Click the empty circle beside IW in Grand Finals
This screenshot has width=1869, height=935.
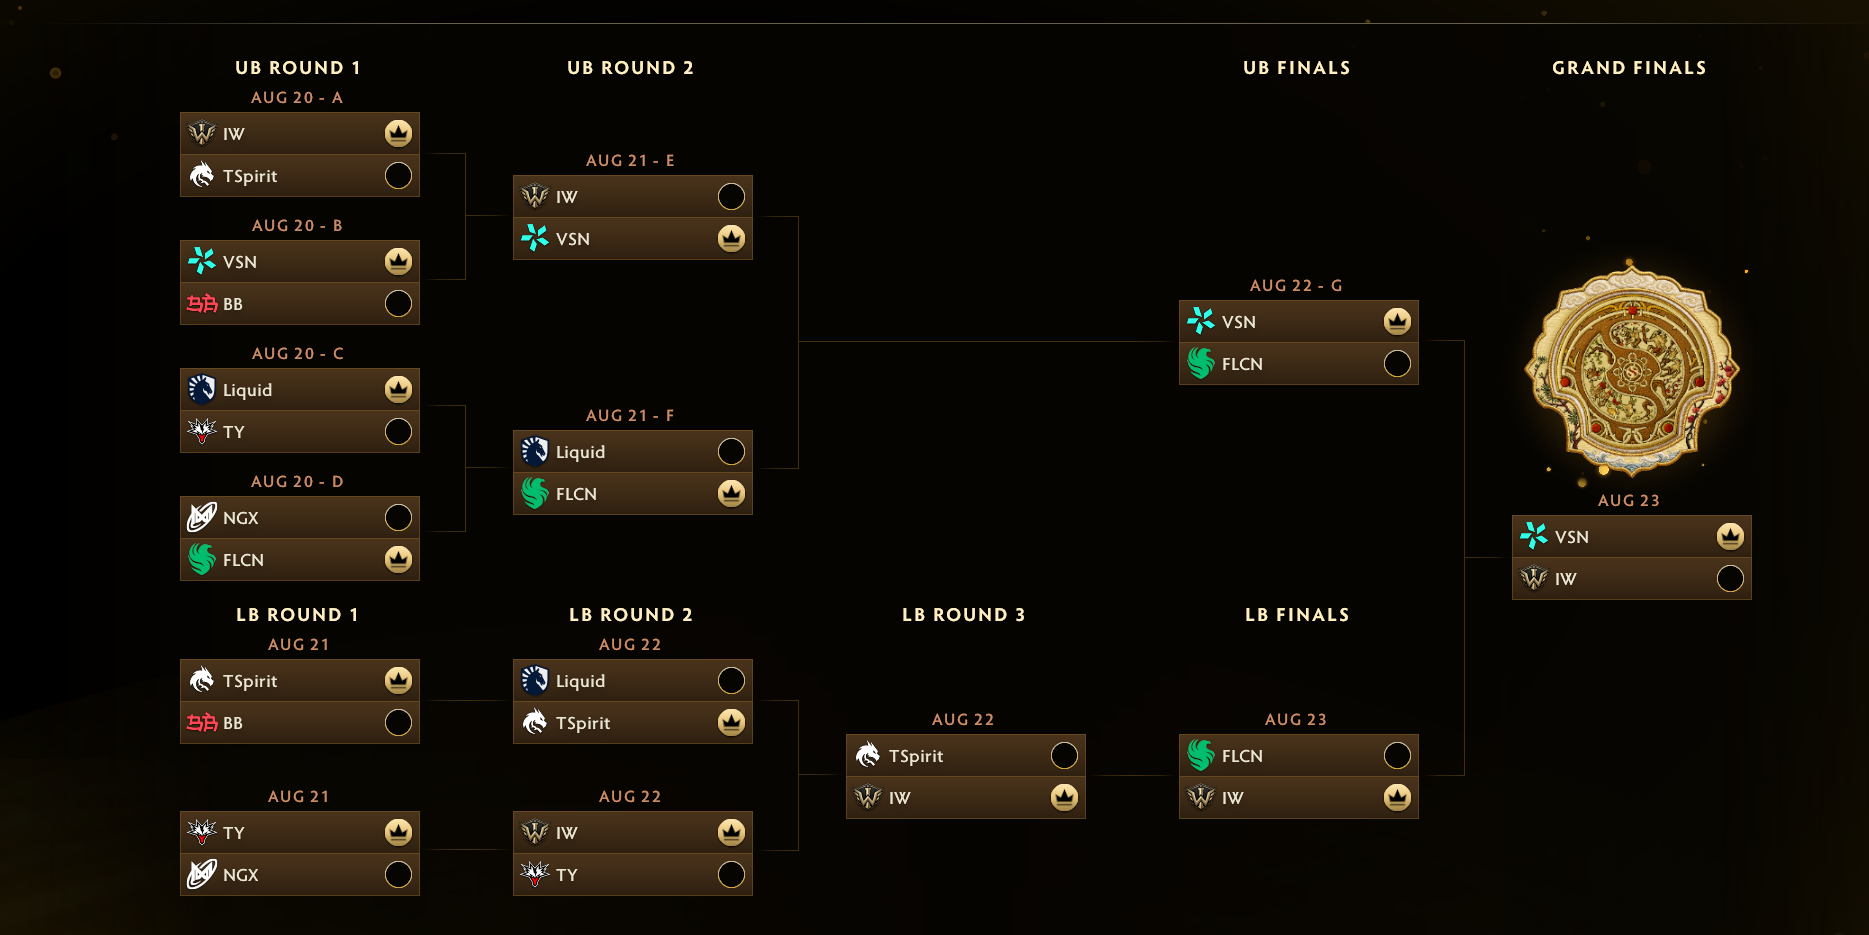1730,578
